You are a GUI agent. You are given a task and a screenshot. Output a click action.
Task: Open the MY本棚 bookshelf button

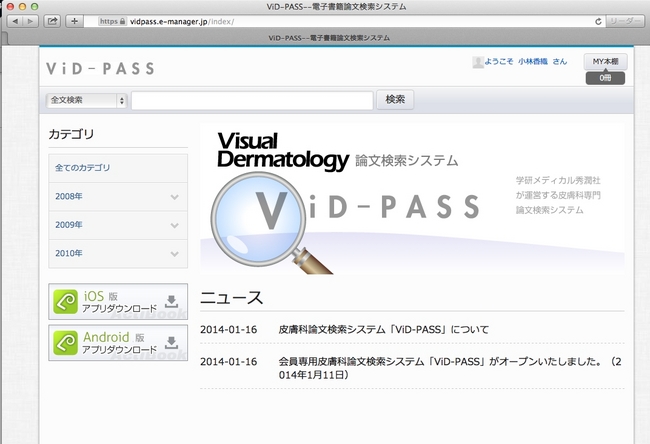click(605, 61)
